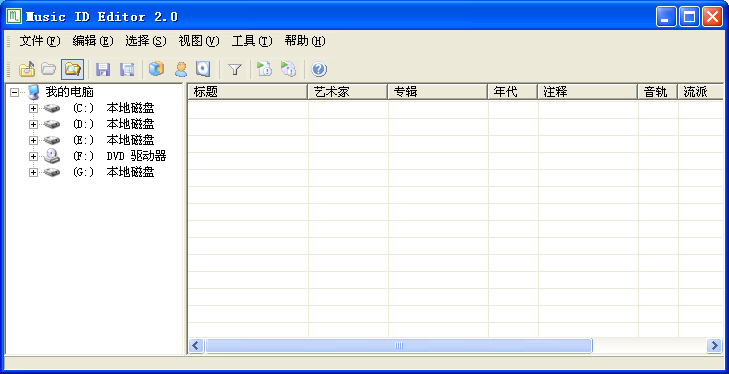Image resolution: width=729 pixels, height=374 pixels.
Task: Click the horizontal scrollbar left arrow
Action: [x=196, y=346]
